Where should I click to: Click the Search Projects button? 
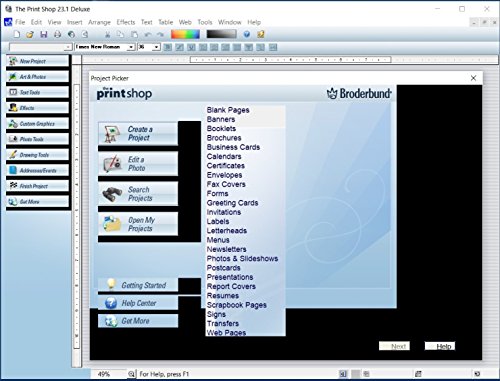pyautogui.click(x=138, y=194)
